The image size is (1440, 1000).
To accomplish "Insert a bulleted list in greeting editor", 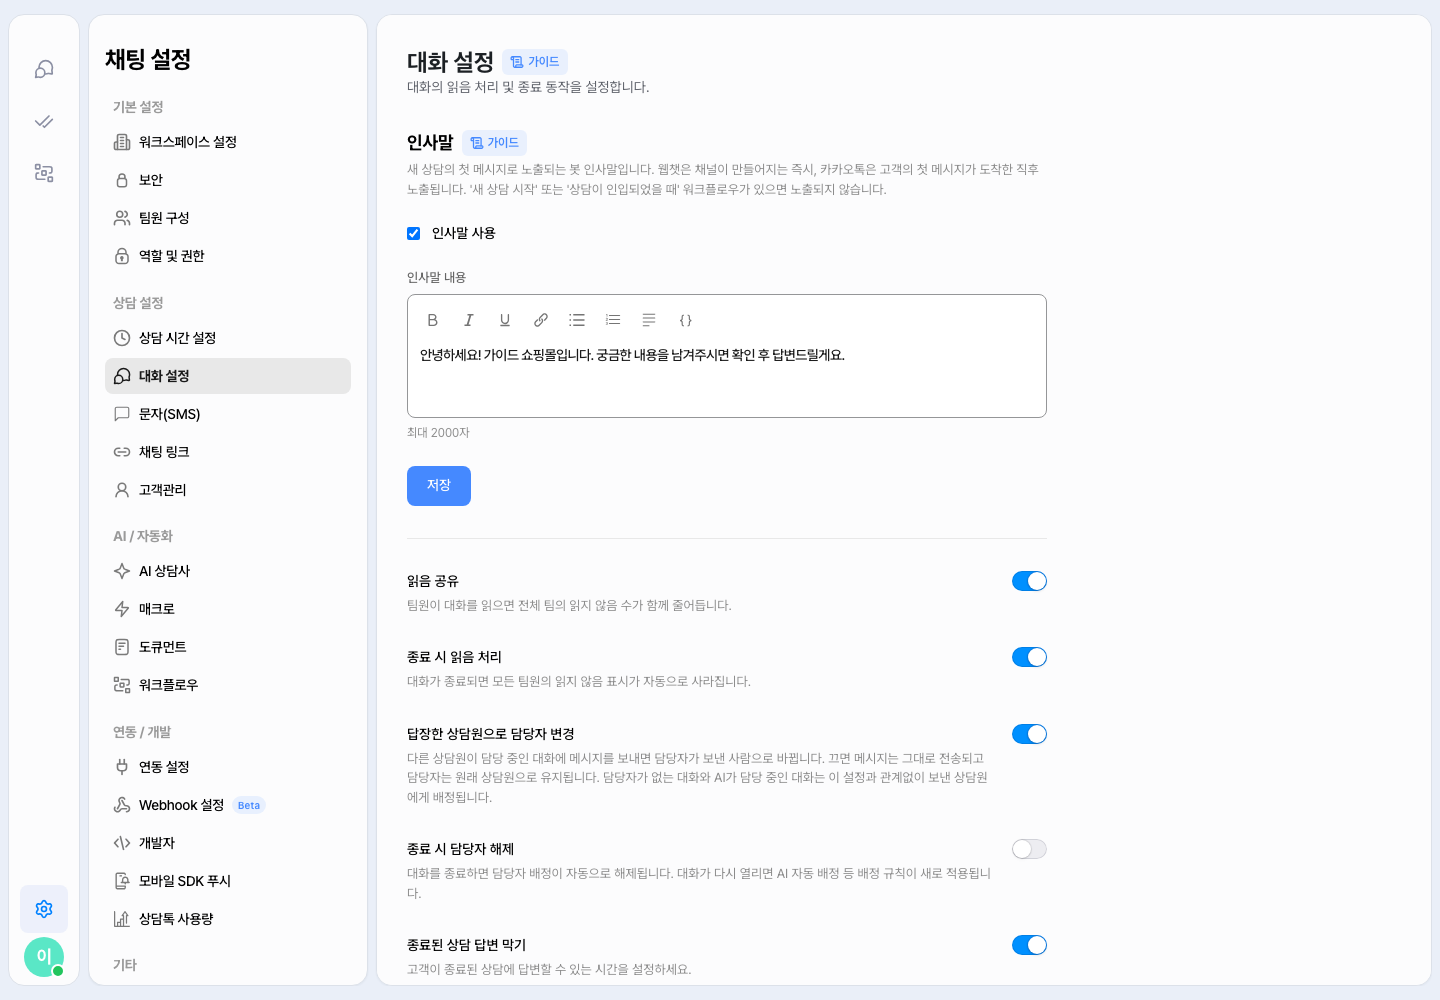I will pyautogui.click(x=577, y=320).
